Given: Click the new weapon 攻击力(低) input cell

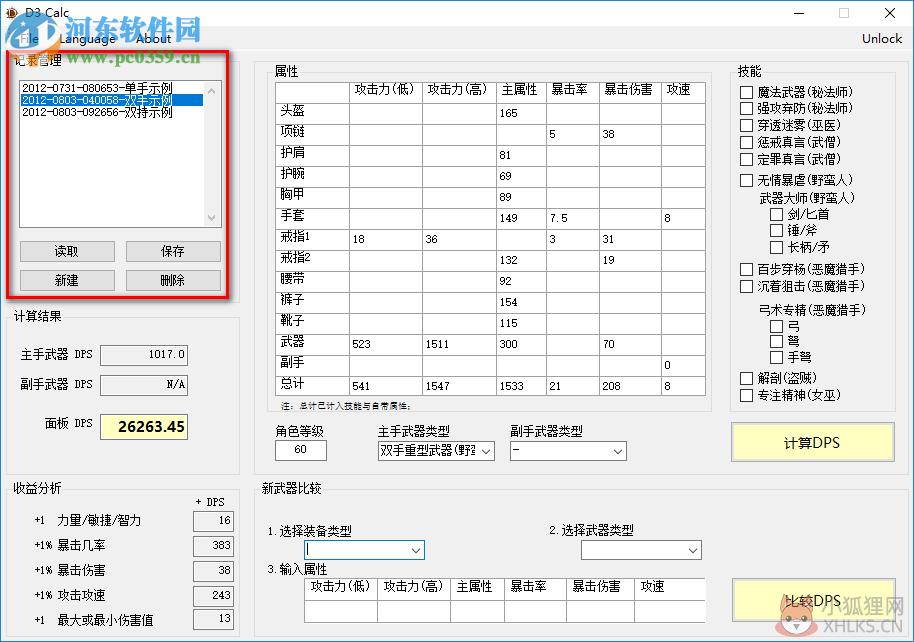Looking at the screenshot, I should pyautogui.click(x=341, y=611).
